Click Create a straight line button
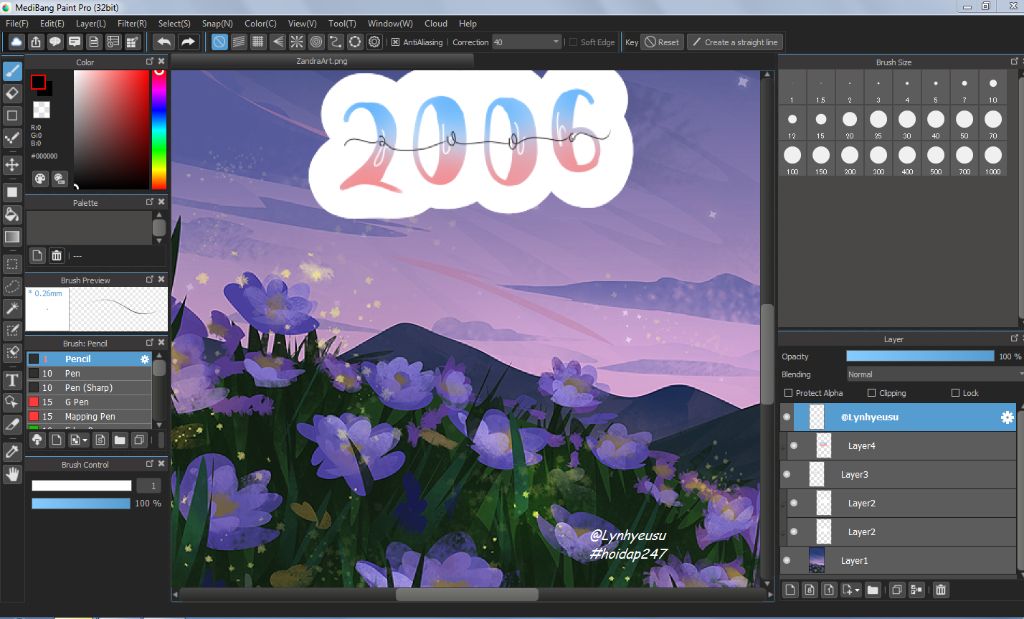 [735, 42]
